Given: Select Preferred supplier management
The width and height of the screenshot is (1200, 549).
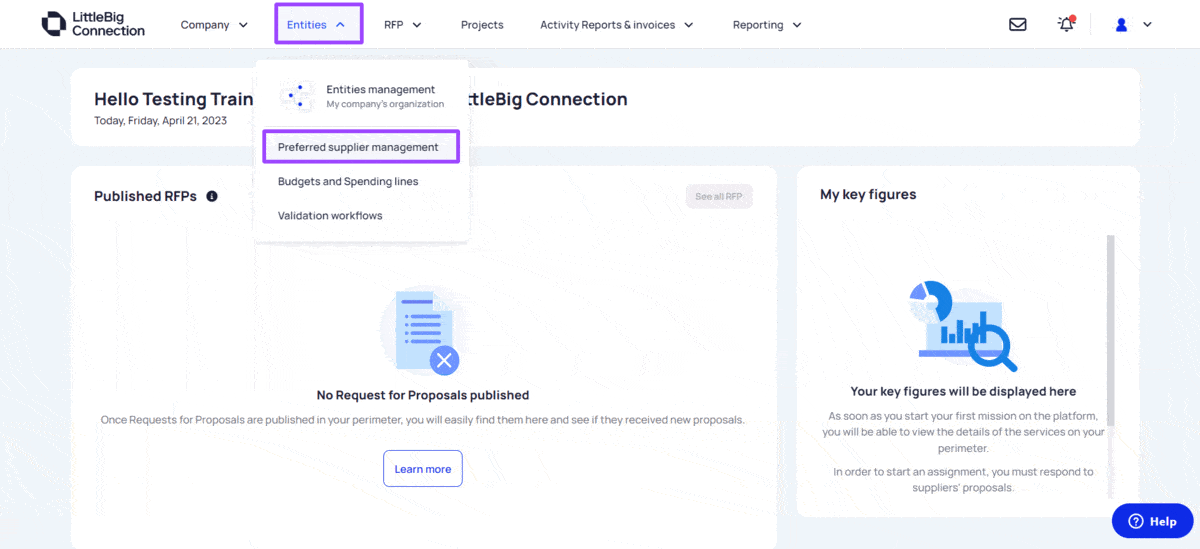Looking at the screenshot, I should point(361,147).
